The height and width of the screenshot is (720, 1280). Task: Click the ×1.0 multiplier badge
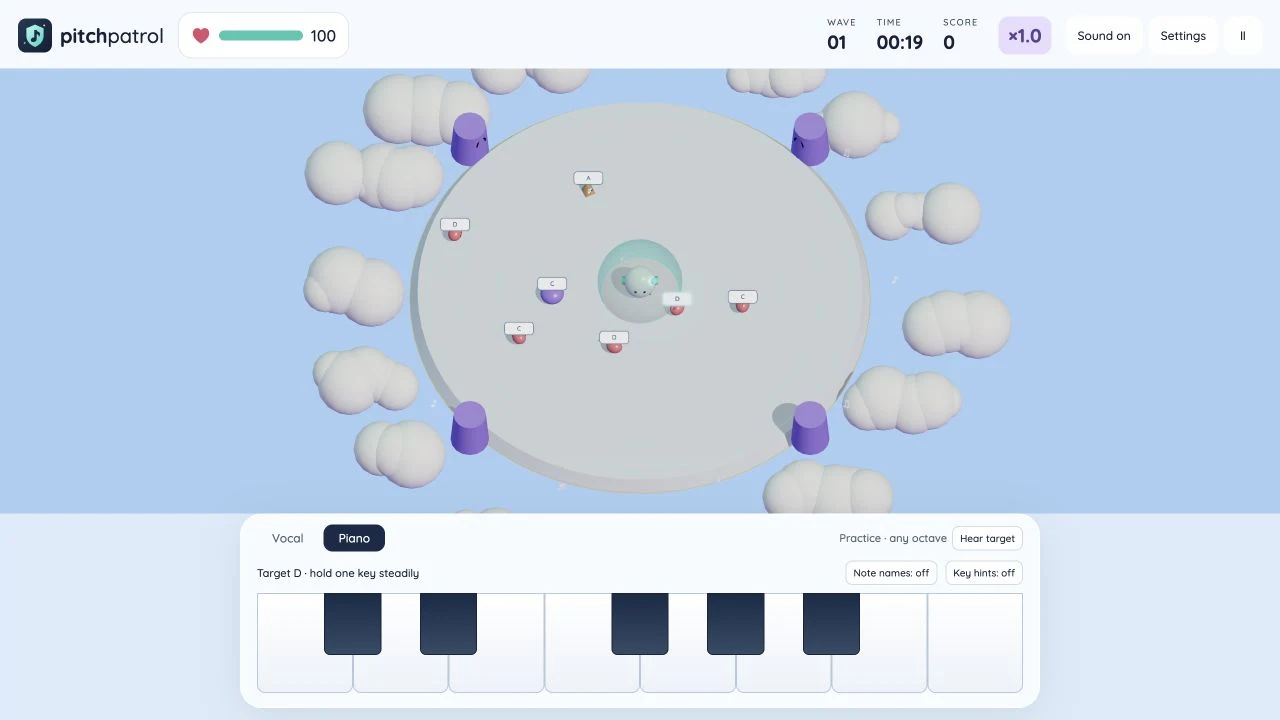(1024, 36)
